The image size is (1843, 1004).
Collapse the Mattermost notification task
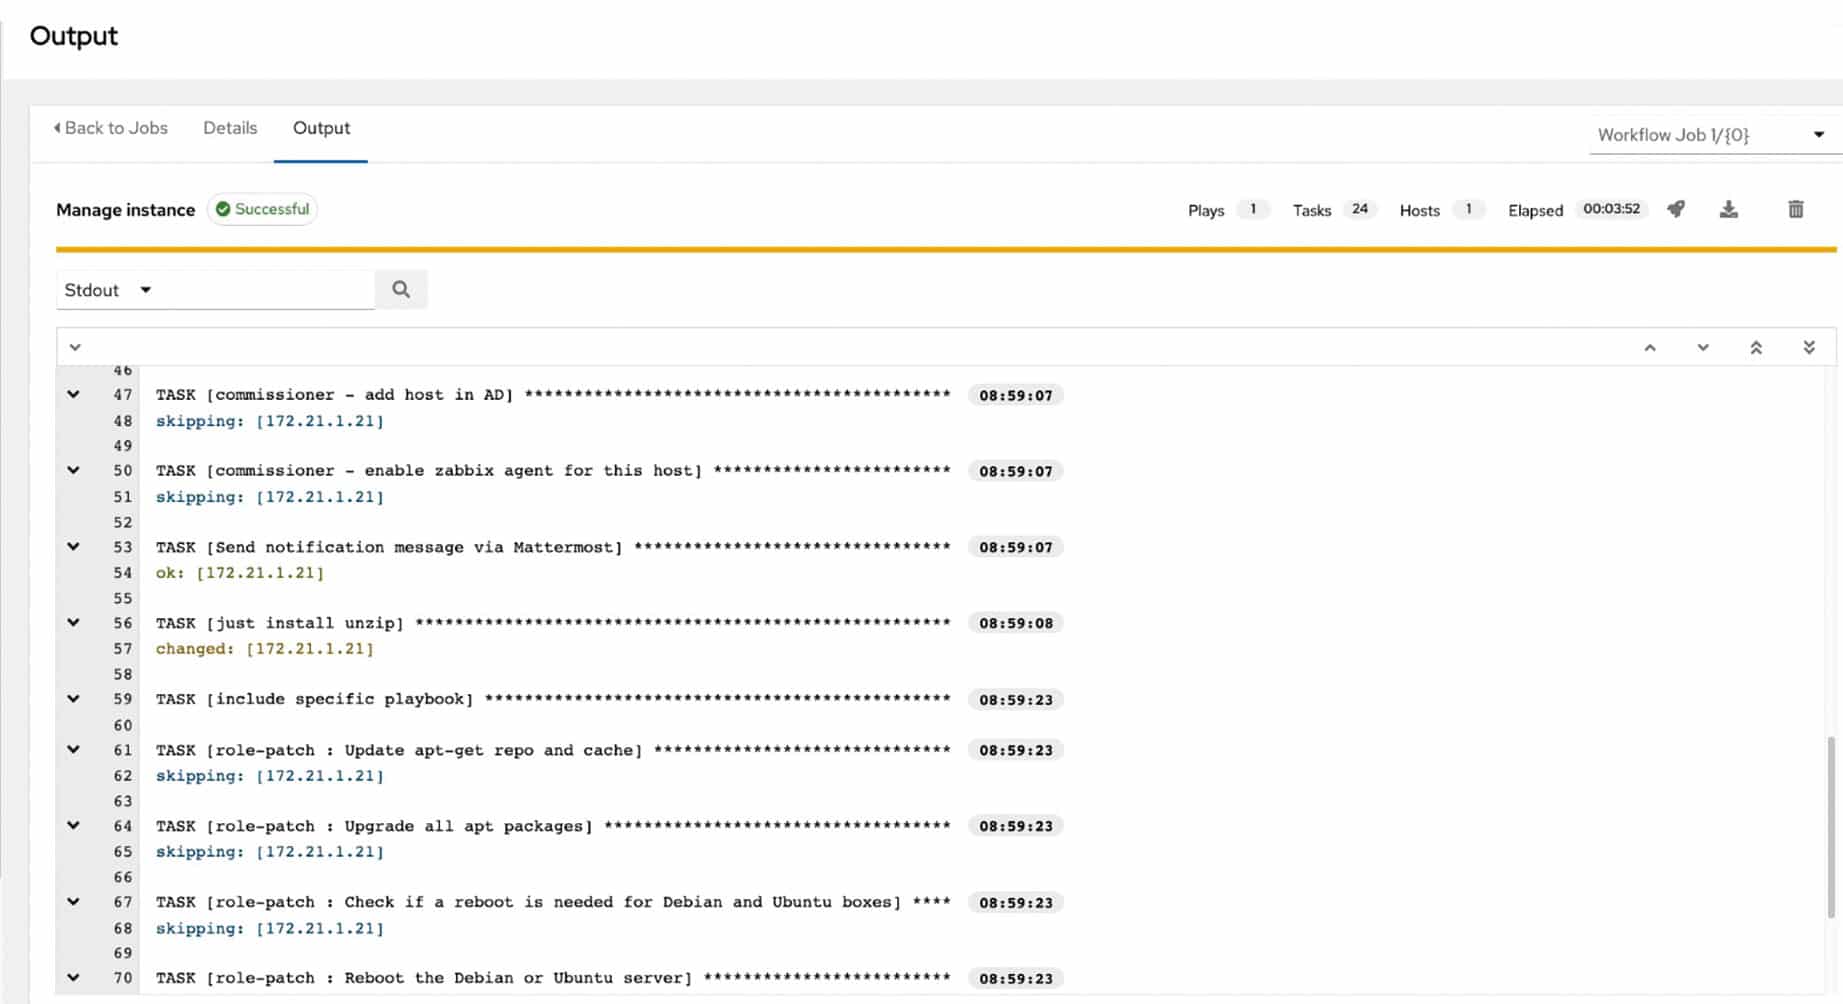[74, 547]
